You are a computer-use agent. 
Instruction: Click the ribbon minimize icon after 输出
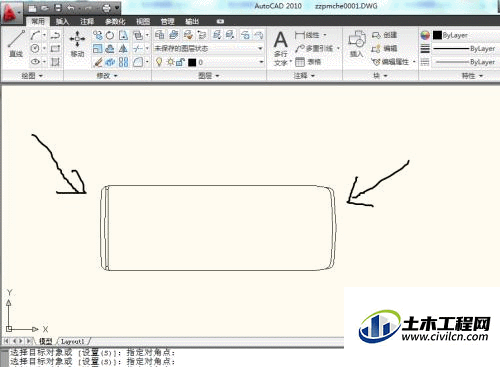pos(220,21)
